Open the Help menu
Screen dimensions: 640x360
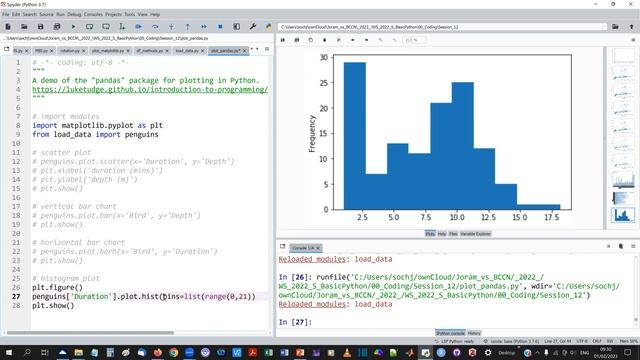click(x=155, y=14)
